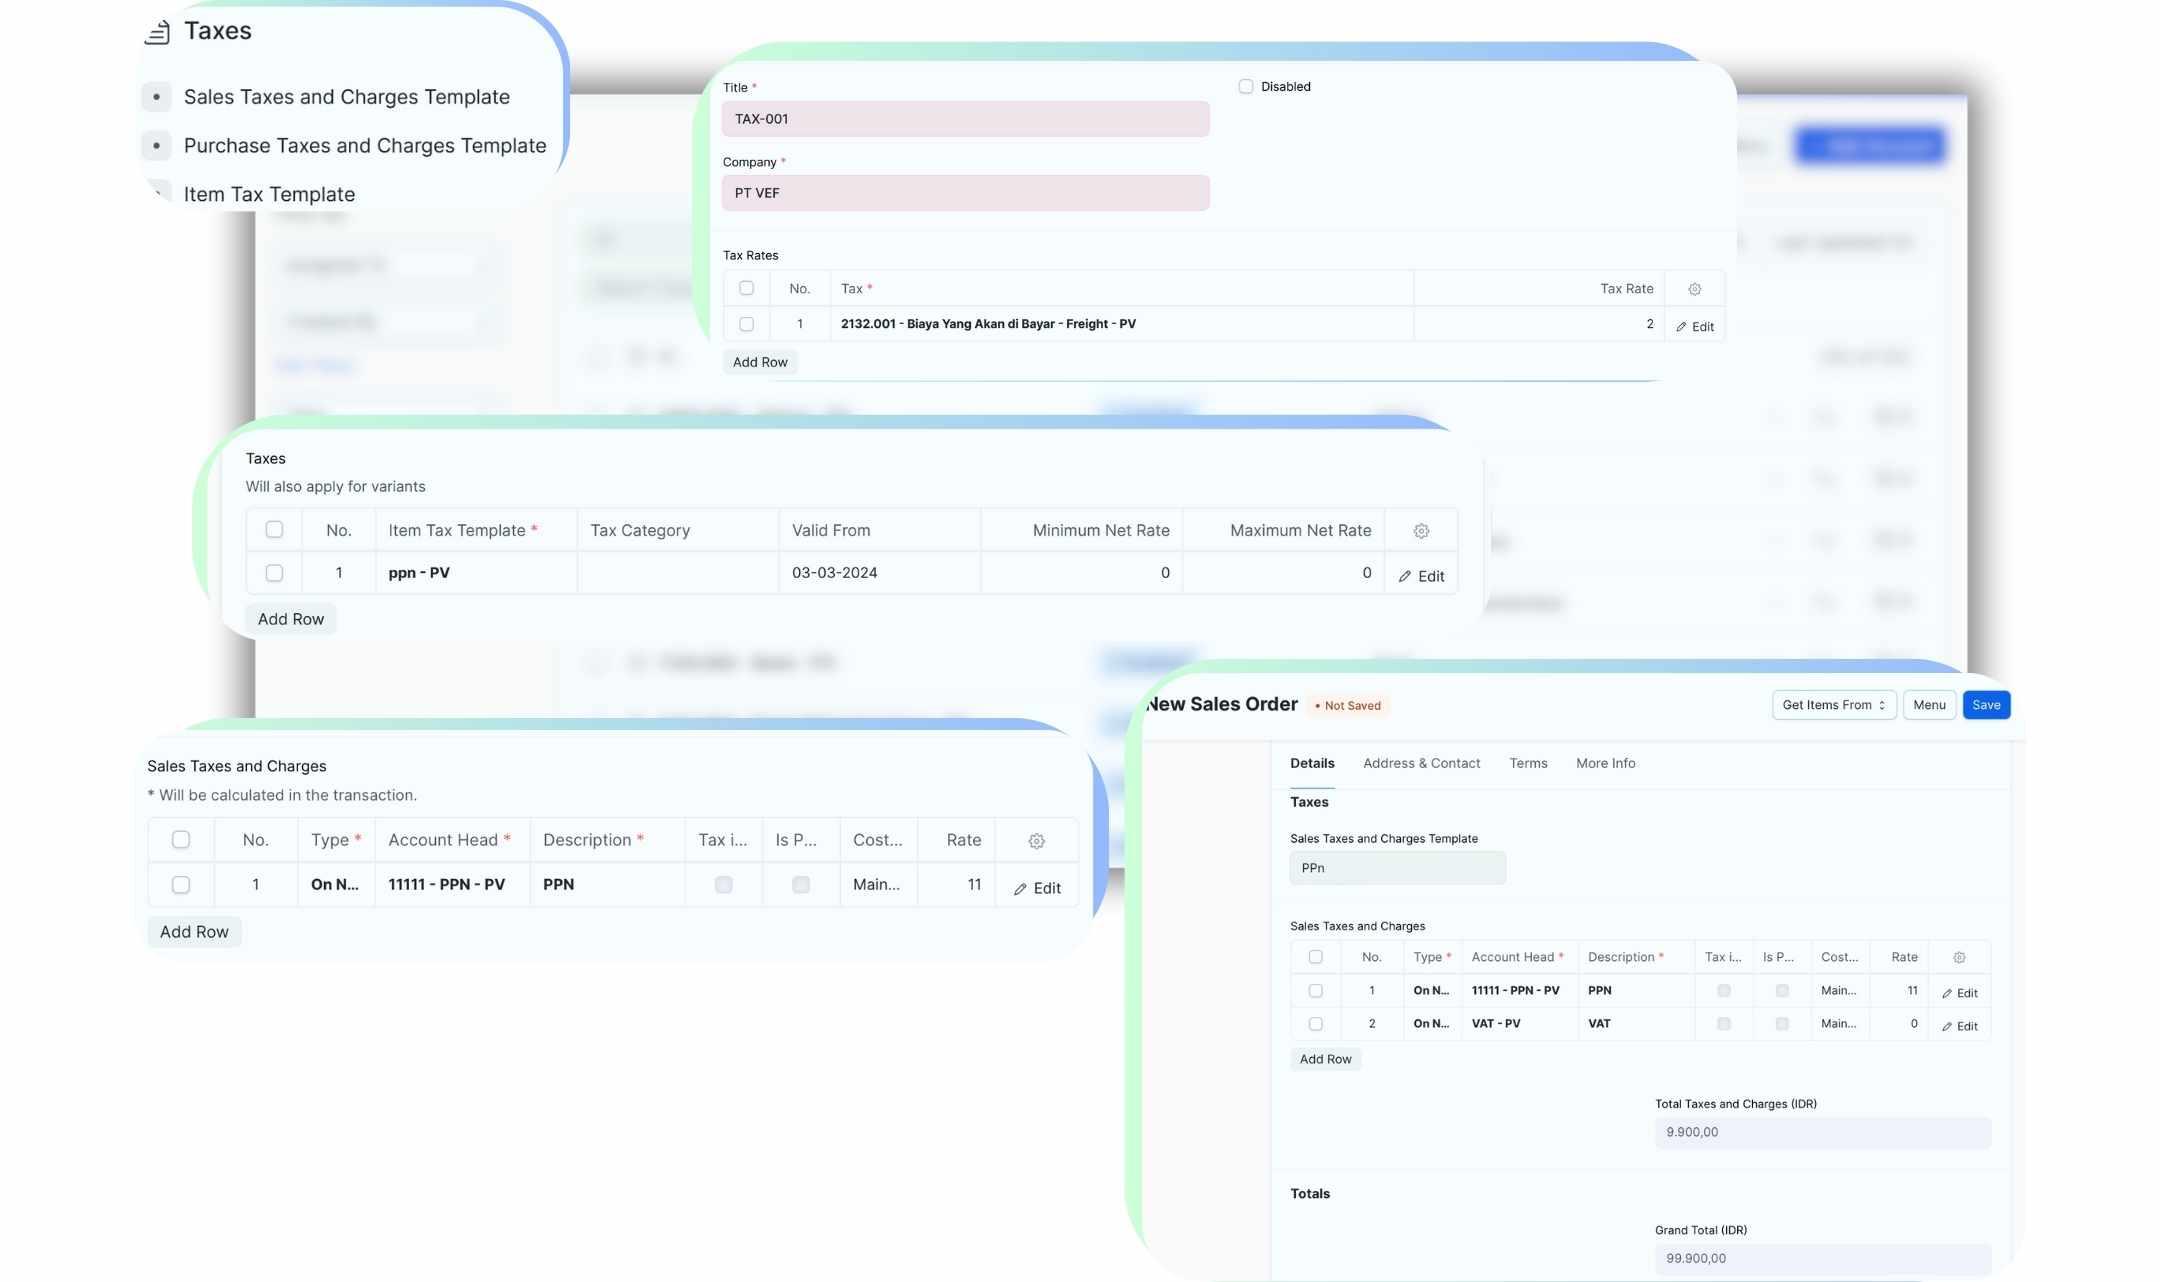The width and height of the screenshot is (2160, 1282).
Task: Open the Tax Rates table settings gear
Action: [x=1694, y=289]
